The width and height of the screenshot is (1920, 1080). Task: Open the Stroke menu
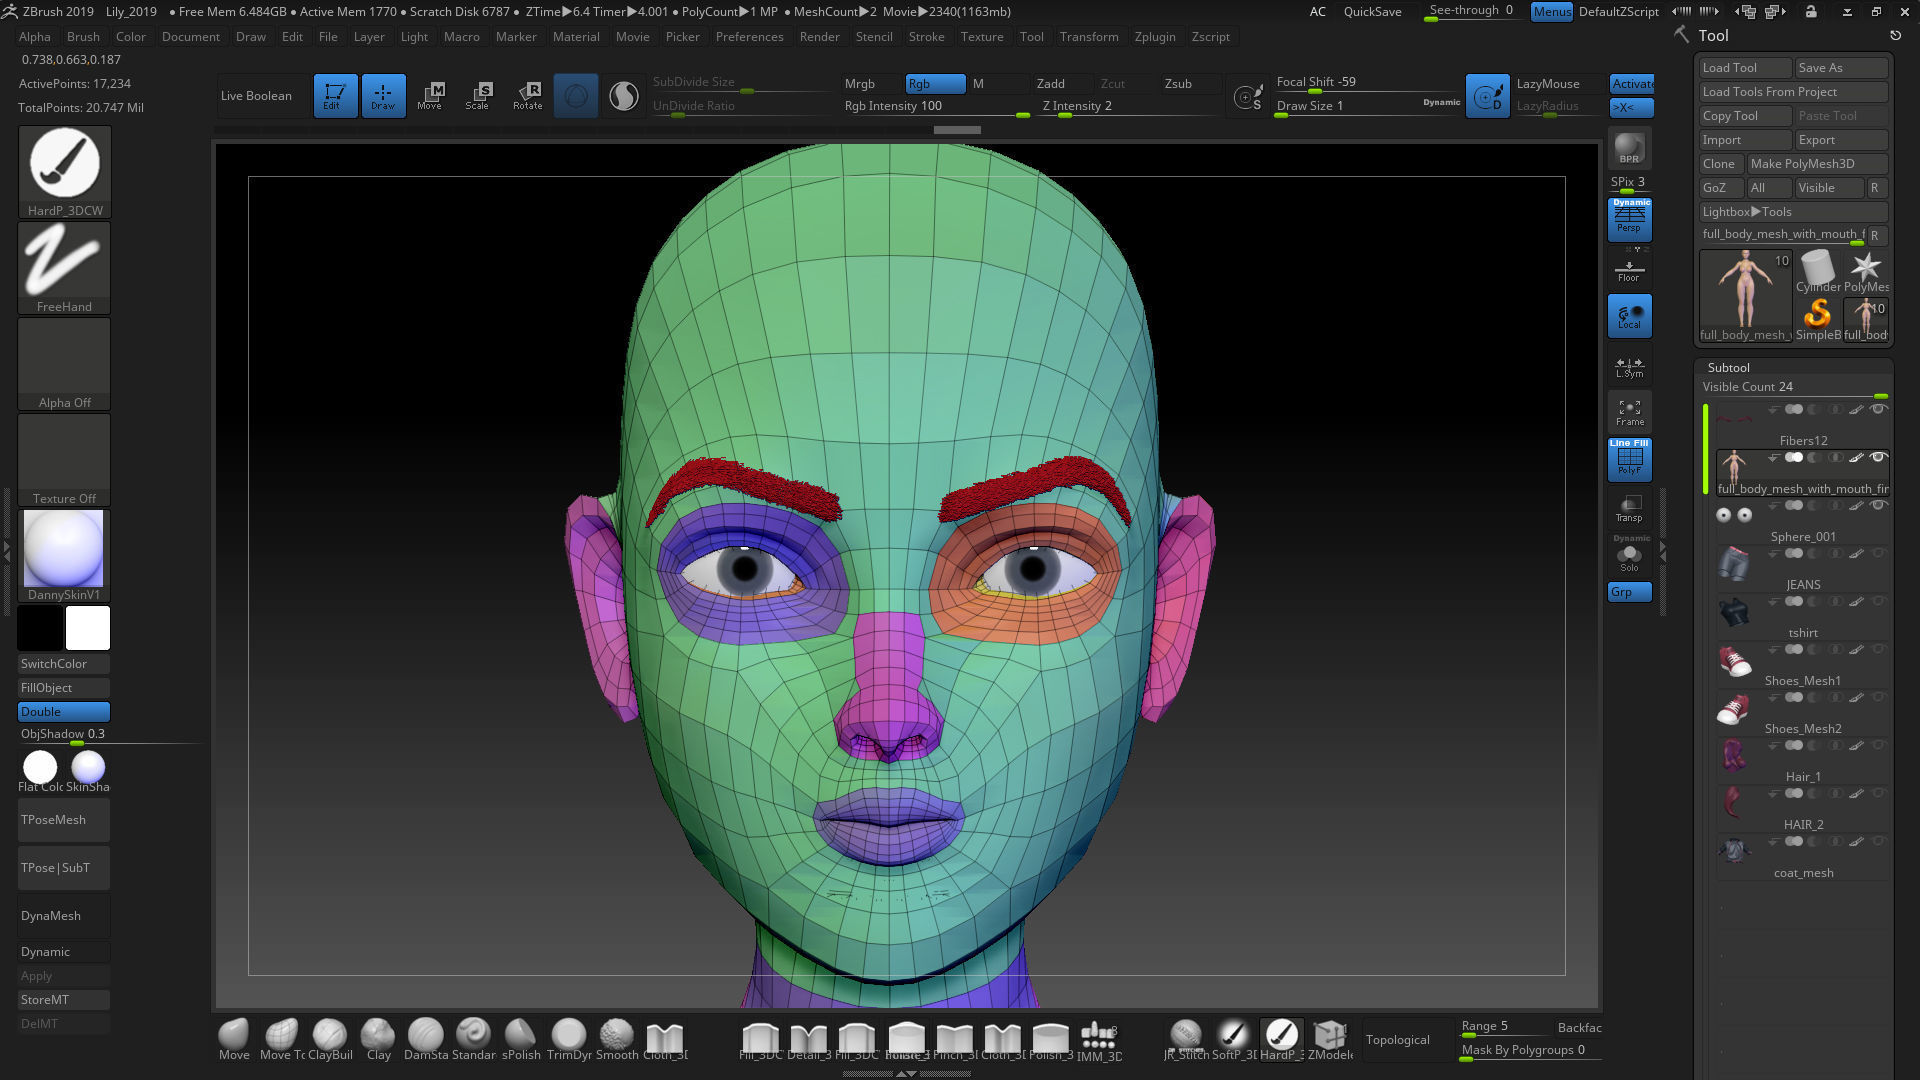click(926, 37)
